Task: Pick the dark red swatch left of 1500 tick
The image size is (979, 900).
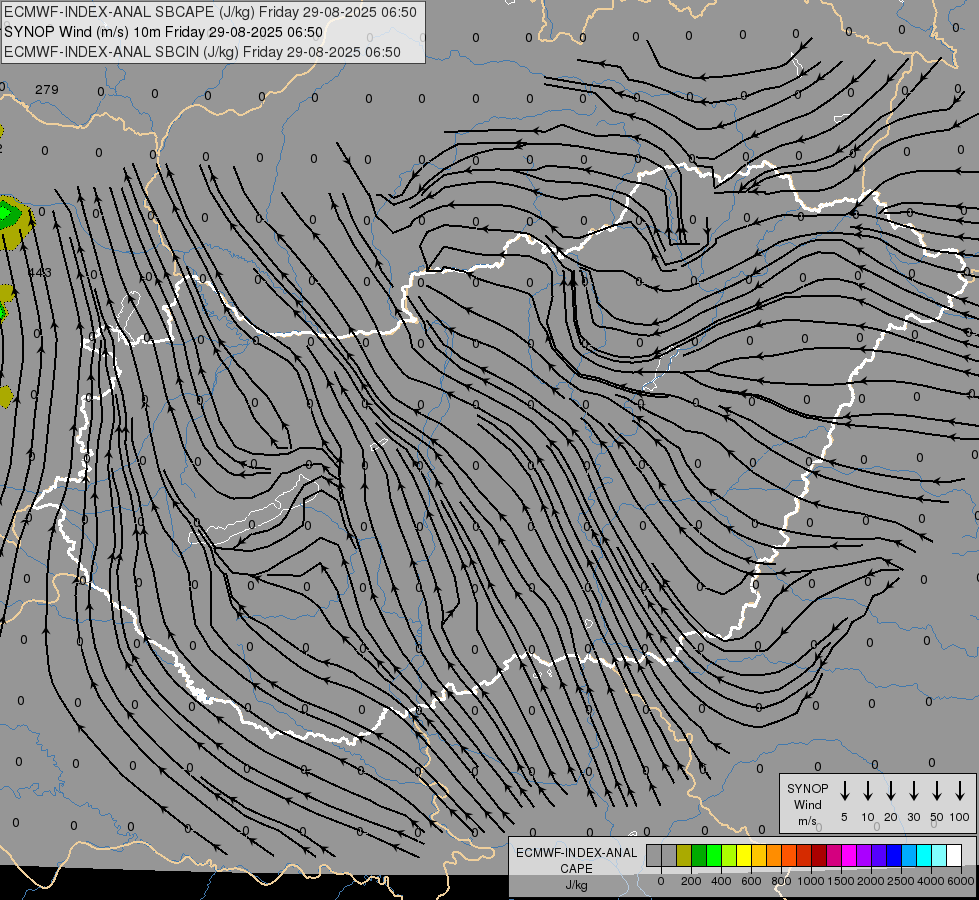Action: [819, 855]
